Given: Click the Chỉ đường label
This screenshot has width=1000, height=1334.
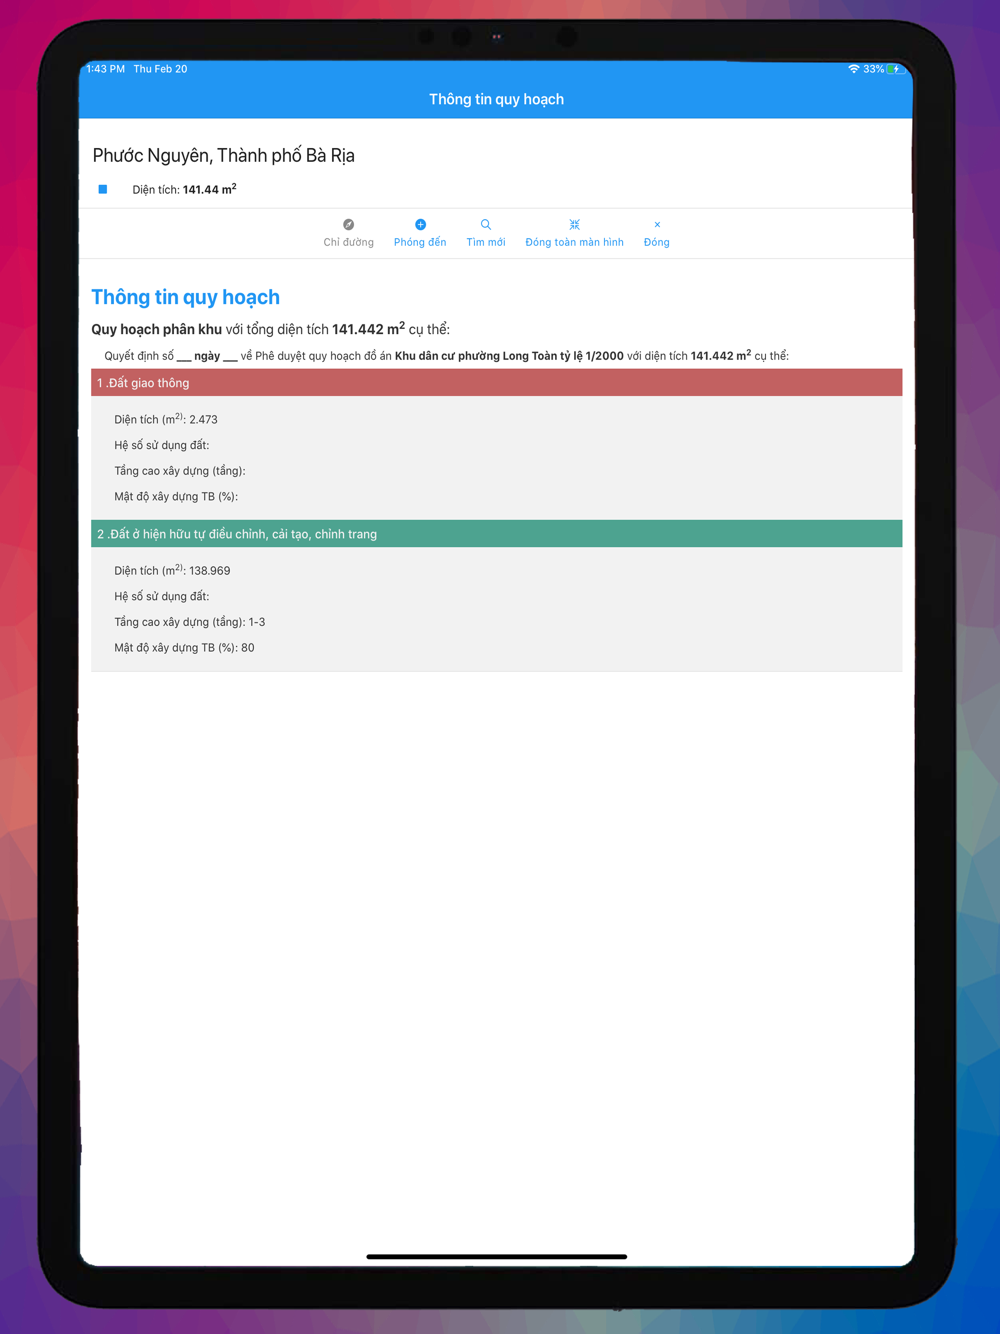Looking at the screenshot, I should click(348, 242).
